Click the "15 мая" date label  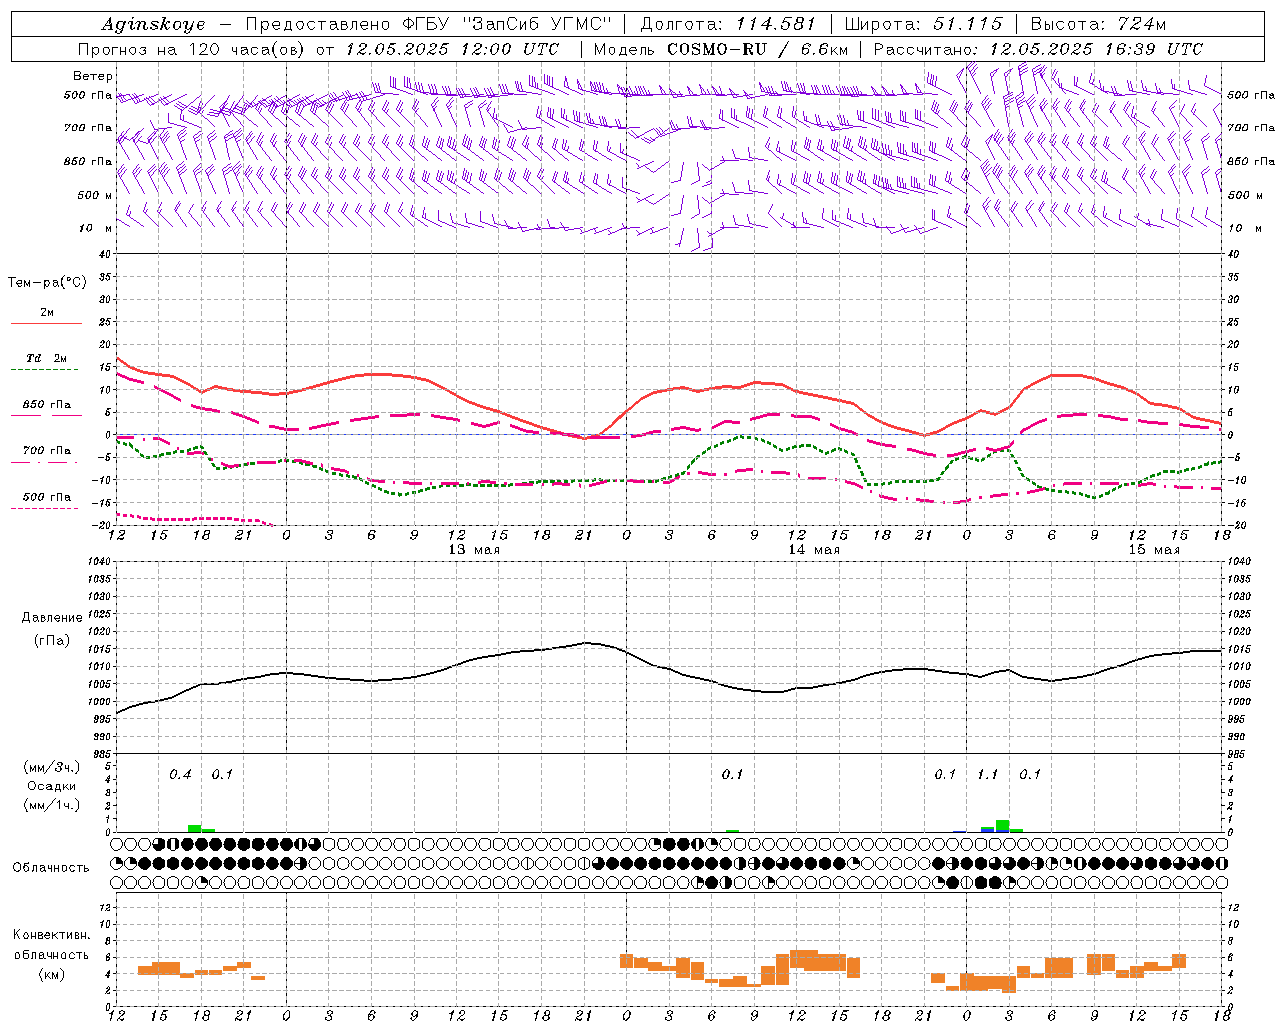point(1154,549)
